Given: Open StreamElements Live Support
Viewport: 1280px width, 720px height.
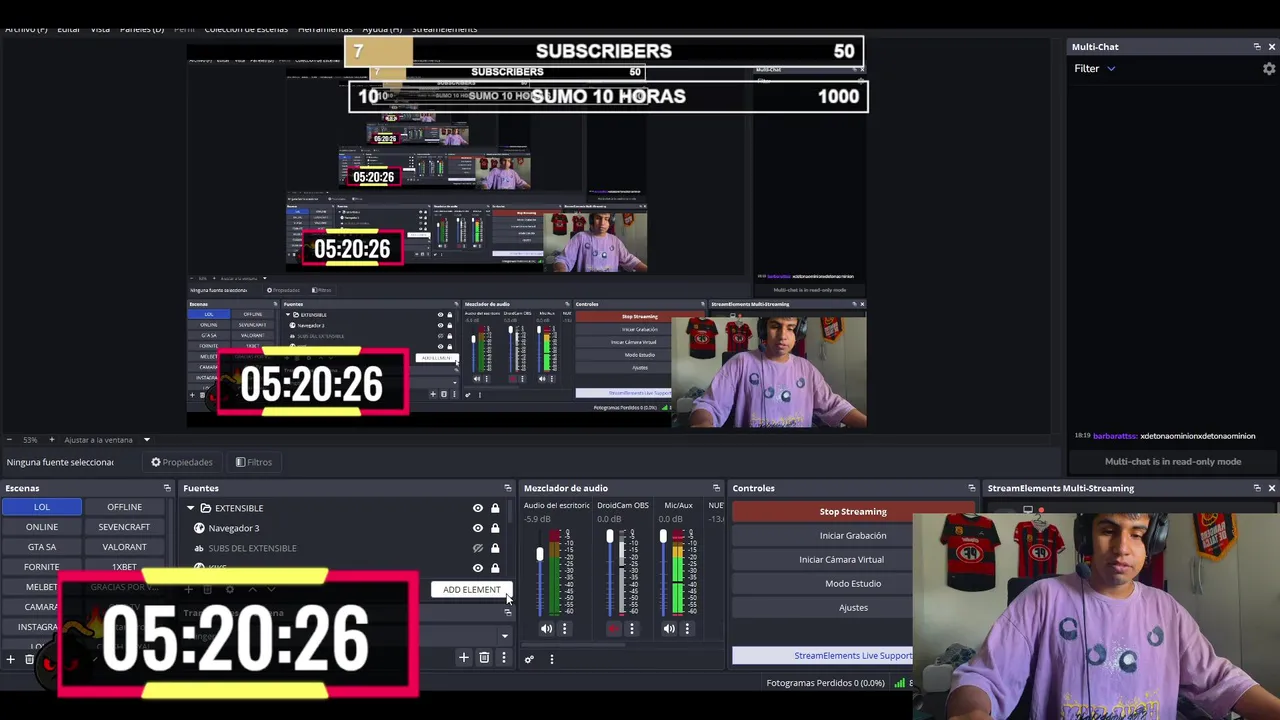Looking at the screenshot, I should [x=823, y=656].
